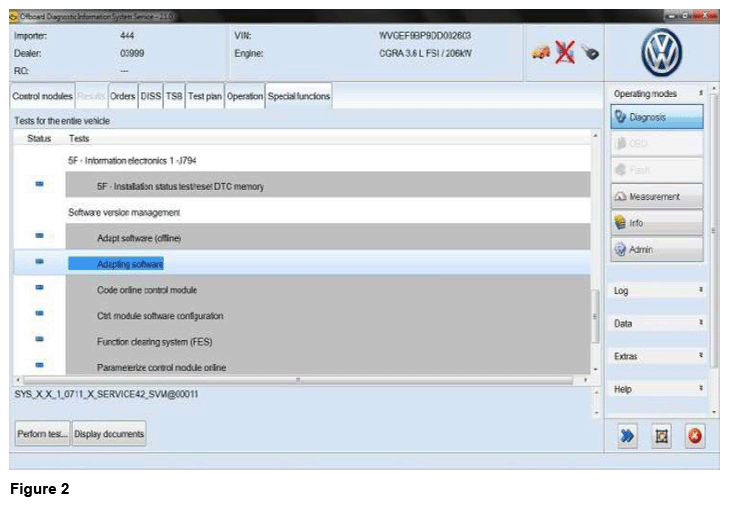Select the Special functions tab
The height and width of the screenshot is (506, 729).
click(x=299, y=96)
